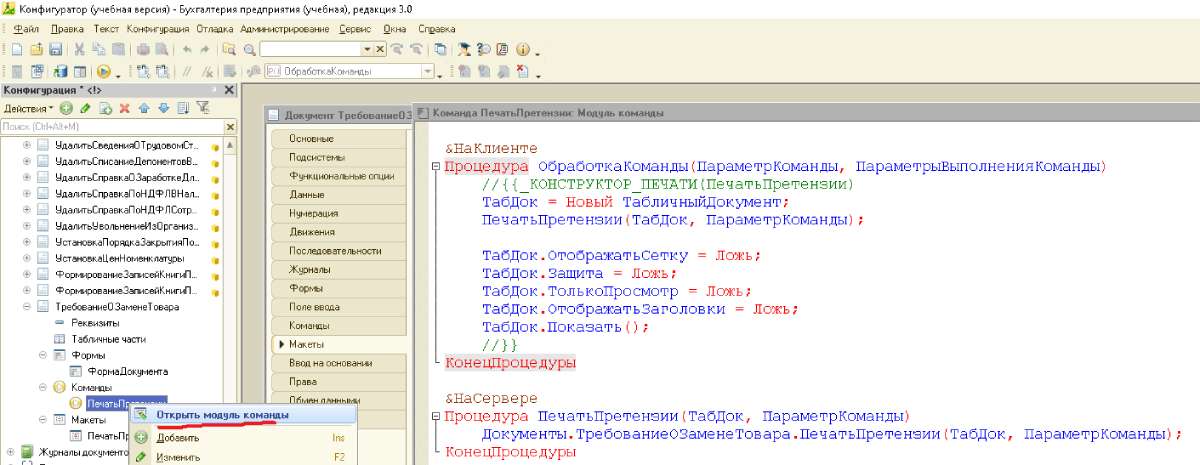Viewport: 1200px width, 465px height.
Task: Clear the toolbar search box with X
Action: (x=379, y=49)
